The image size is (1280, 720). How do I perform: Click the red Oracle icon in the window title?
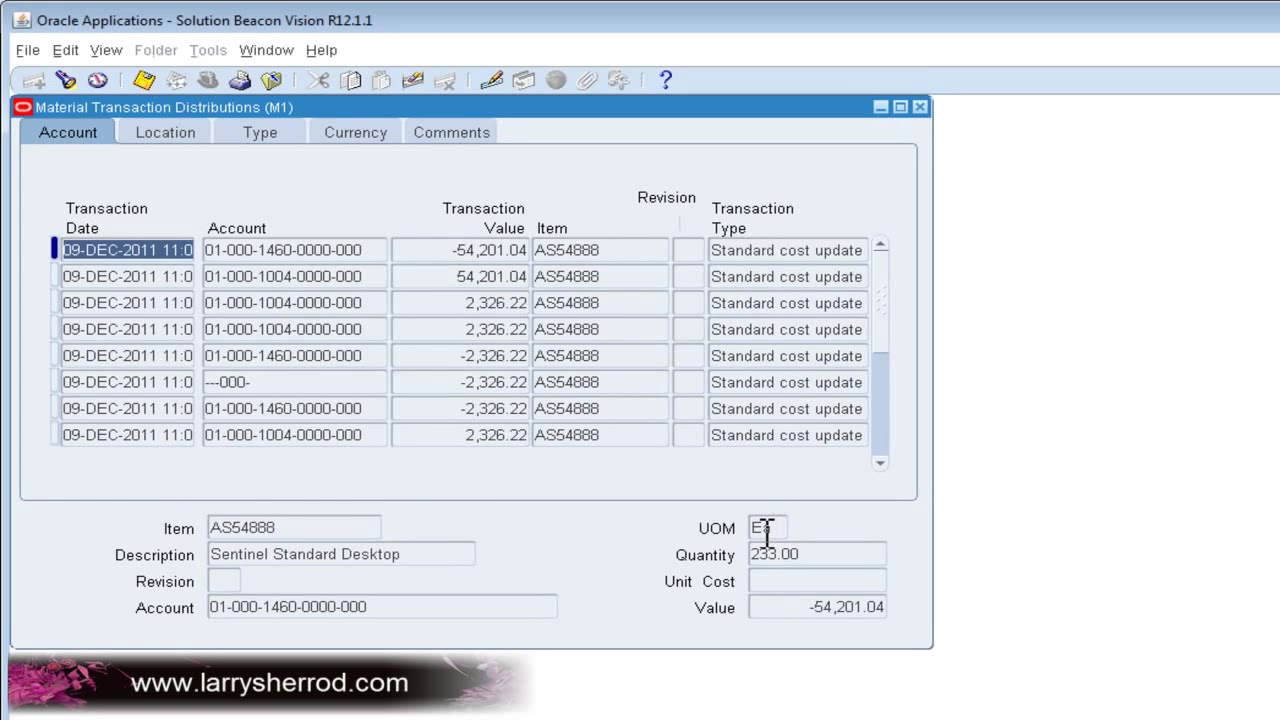pos(23,107)
